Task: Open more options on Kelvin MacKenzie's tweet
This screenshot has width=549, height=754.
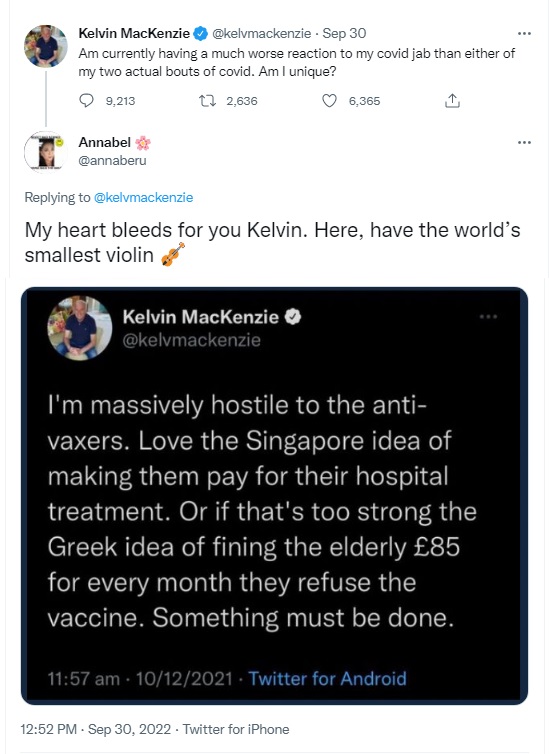Action: (x=524, y=33)
